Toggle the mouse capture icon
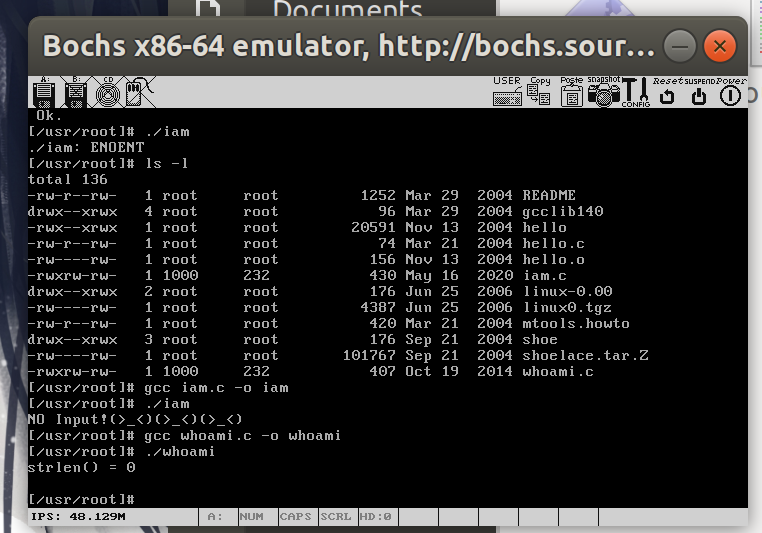The width and height of the screenshot is (762, 533). 139,92
